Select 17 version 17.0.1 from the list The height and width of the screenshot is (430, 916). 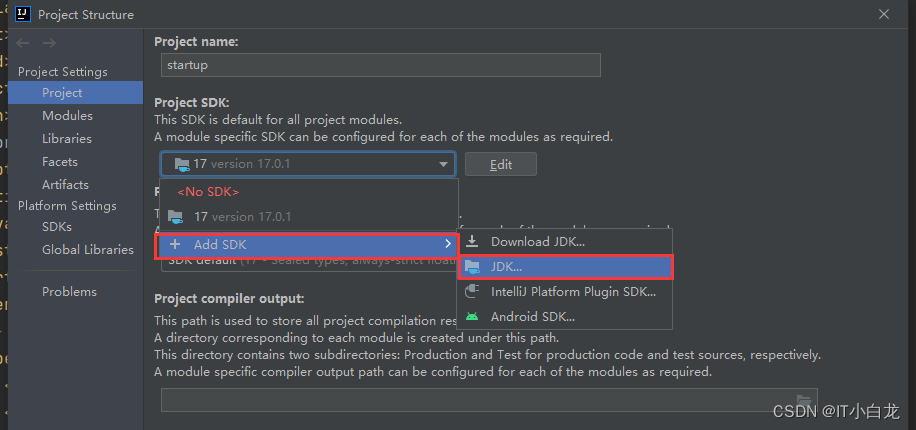pyautogui.click(x=308, y=217)
